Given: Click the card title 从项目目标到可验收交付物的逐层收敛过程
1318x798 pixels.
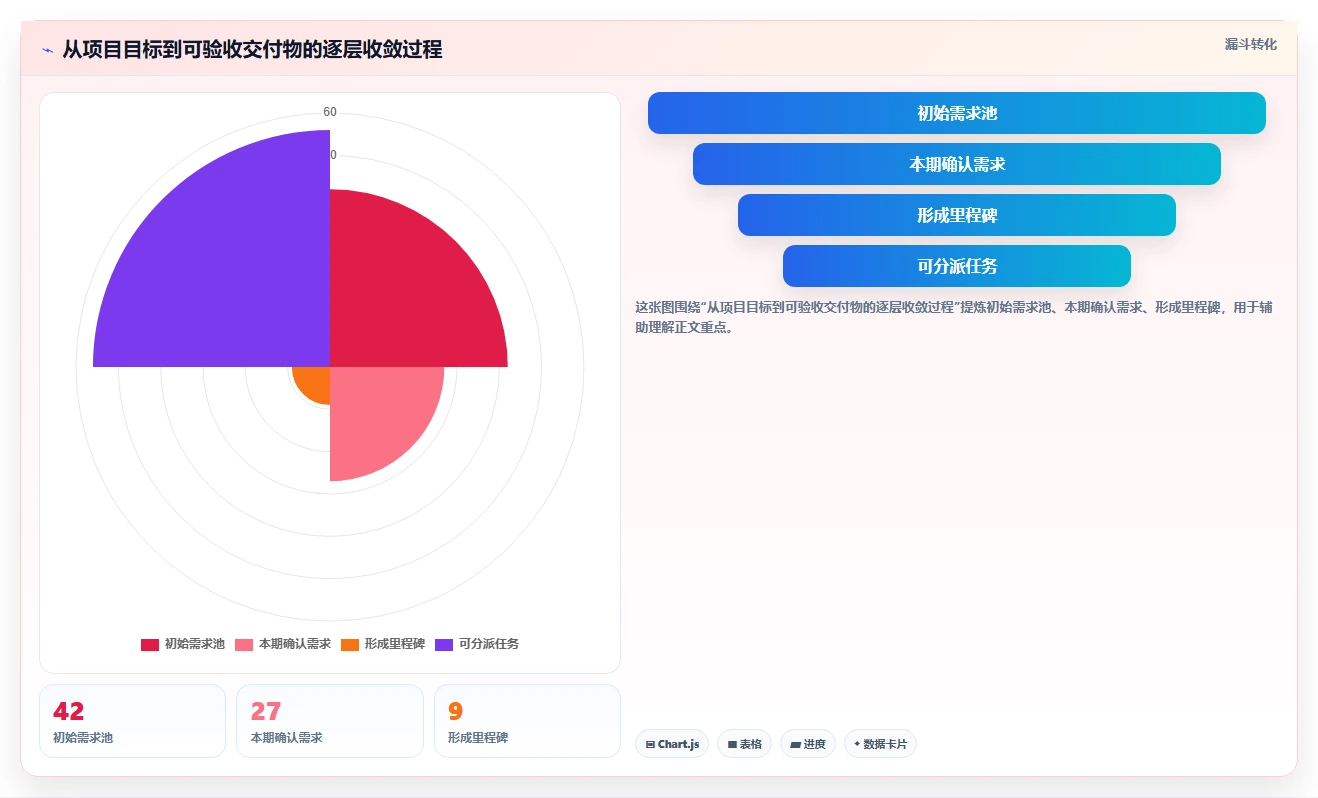Looking at the screenshot, I should click(x=252, y=49).
